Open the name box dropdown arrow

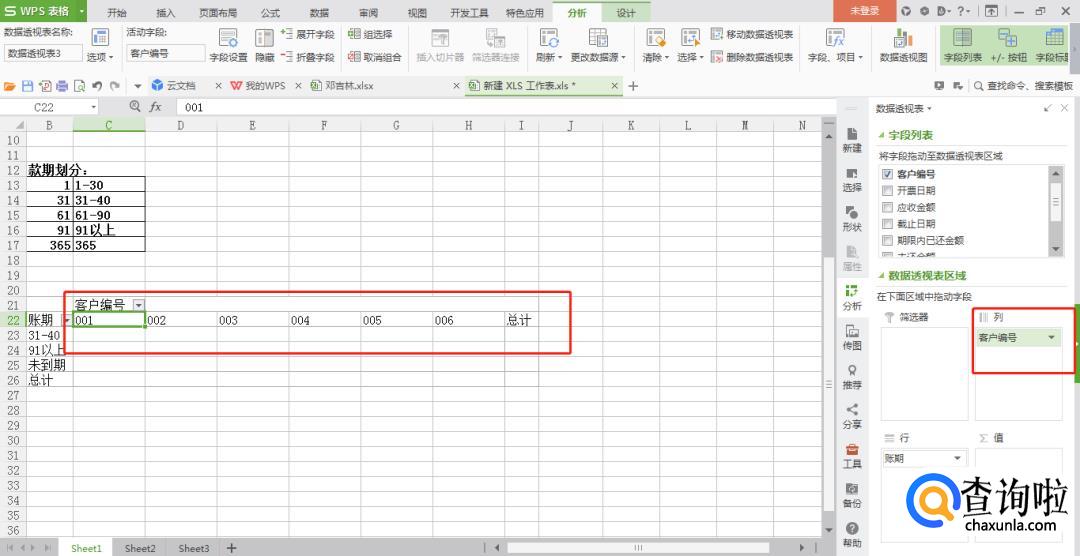click(x=94, y=107)
